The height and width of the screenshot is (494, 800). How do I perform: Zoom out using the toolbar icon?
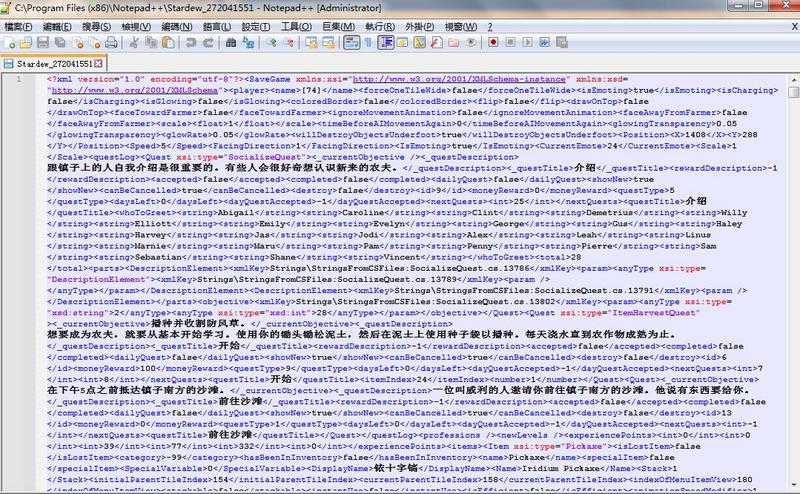pos(289,43)
